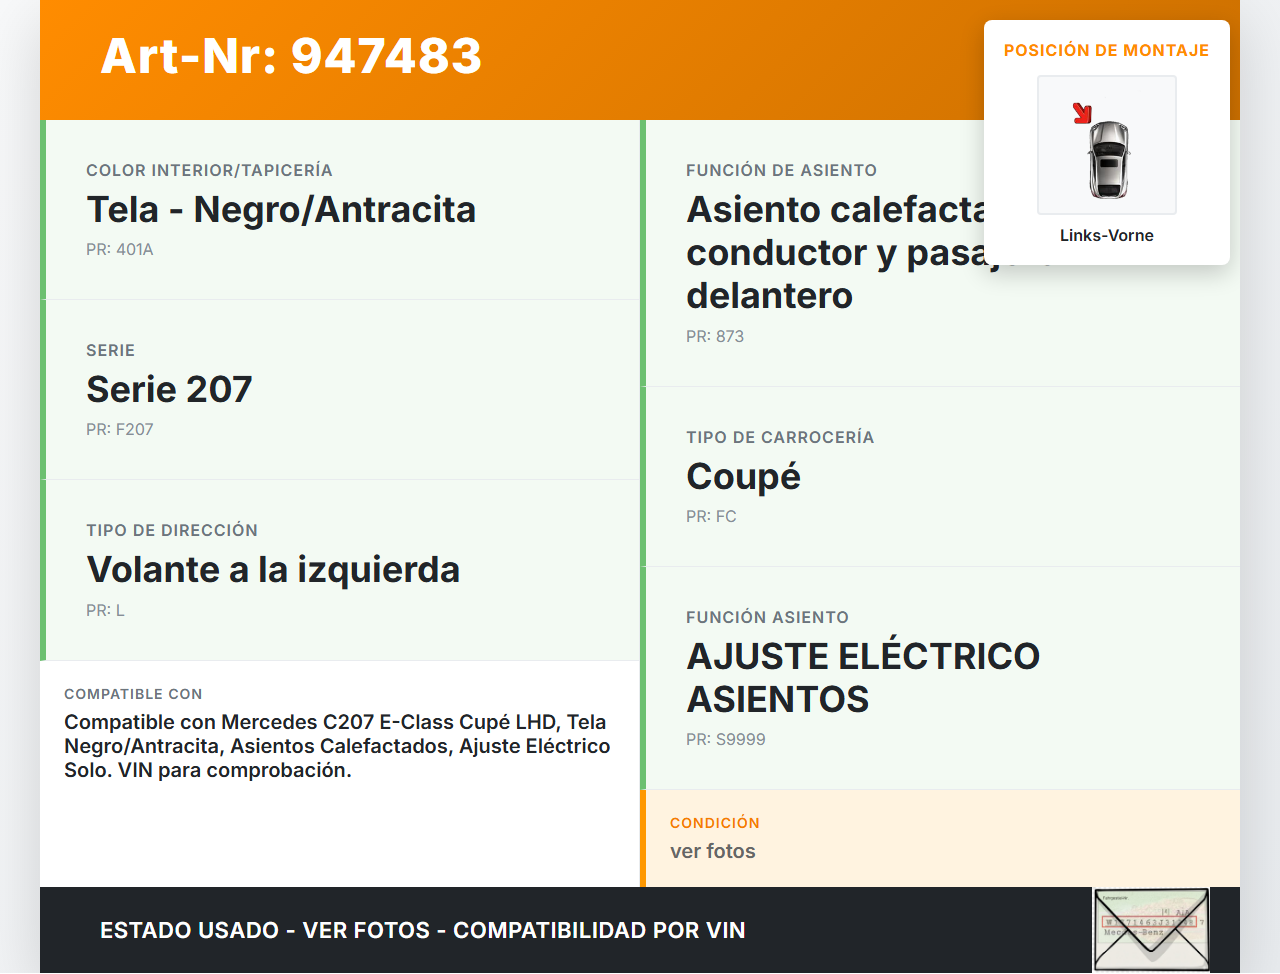Image resolution: width=1280 pixels, height=974 pixels.
Task: Select the value Volante a la izquierda
Action: coord(273,569)
